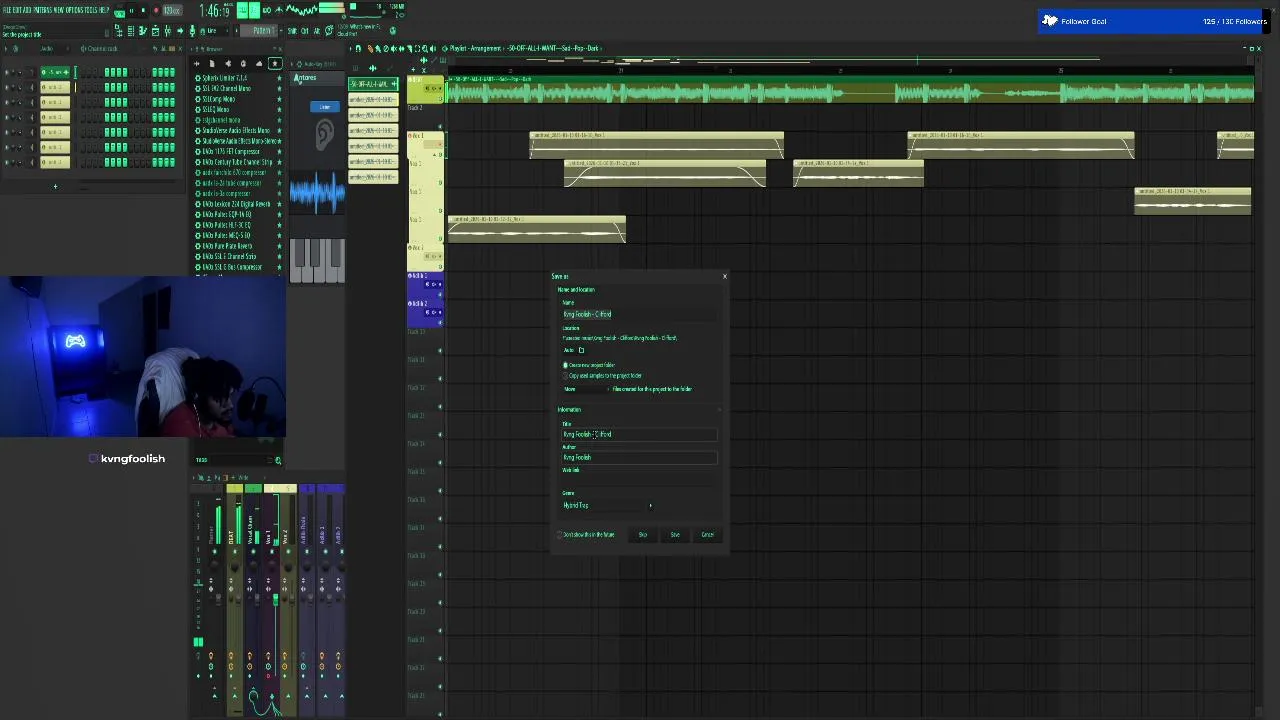1280x720 pixels.
Task: Click the Stop button in the transport
Action: click(143, 10)
